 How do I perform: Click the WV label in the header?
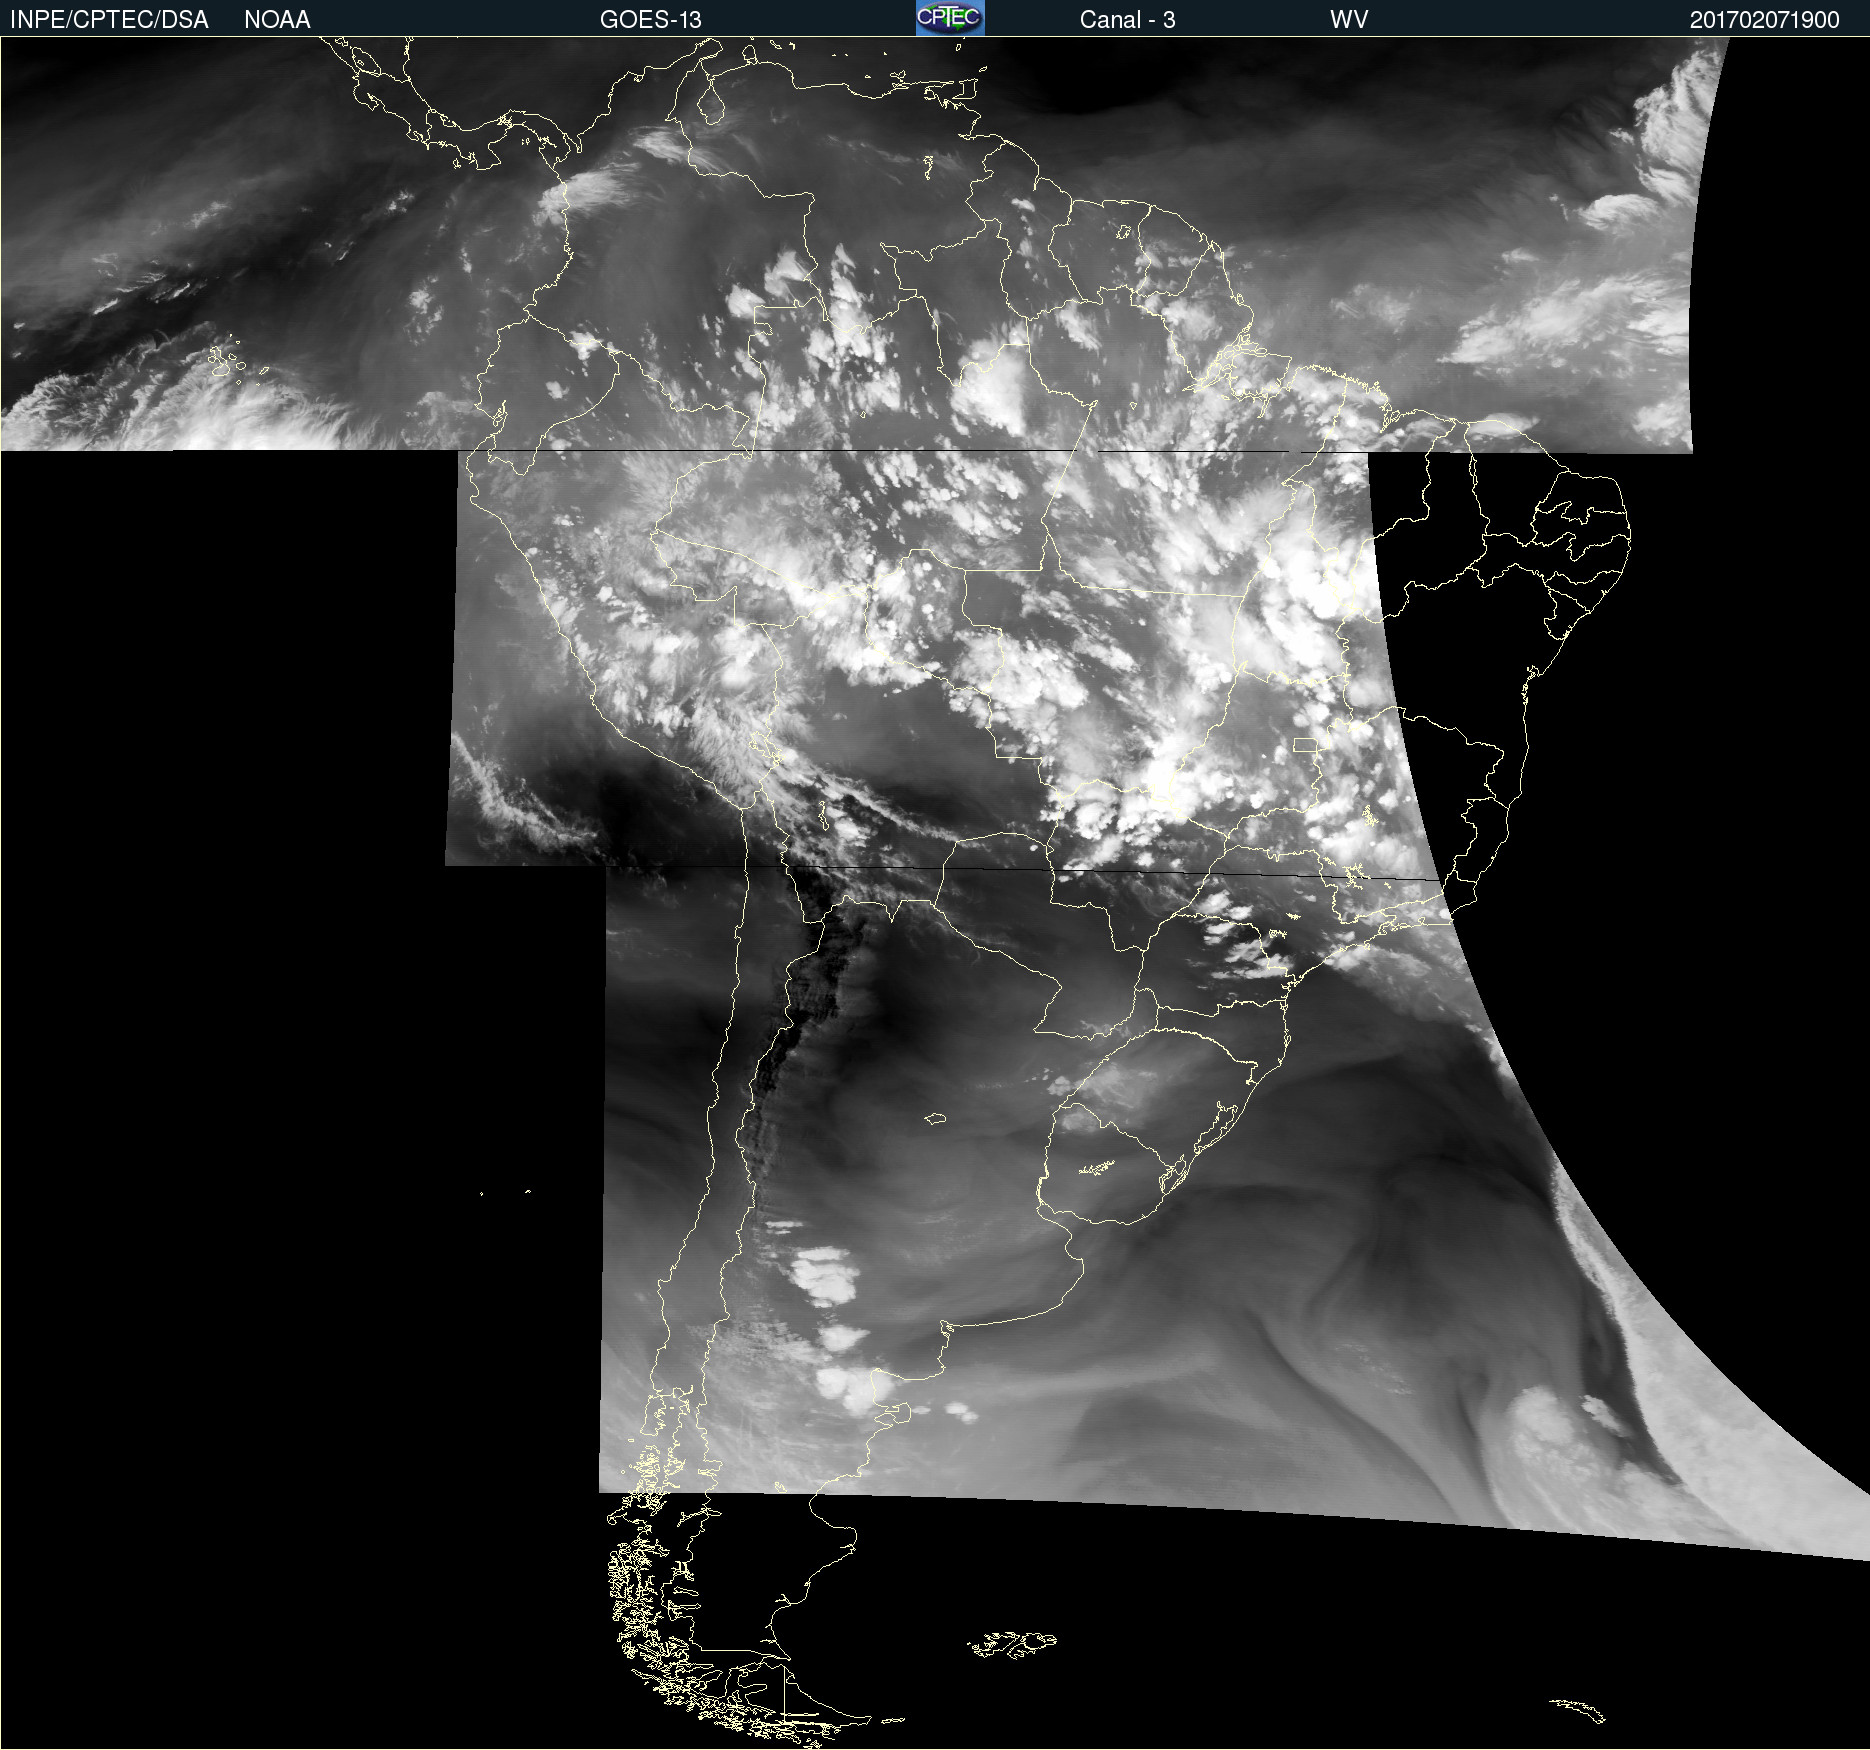coord(1349,20)
